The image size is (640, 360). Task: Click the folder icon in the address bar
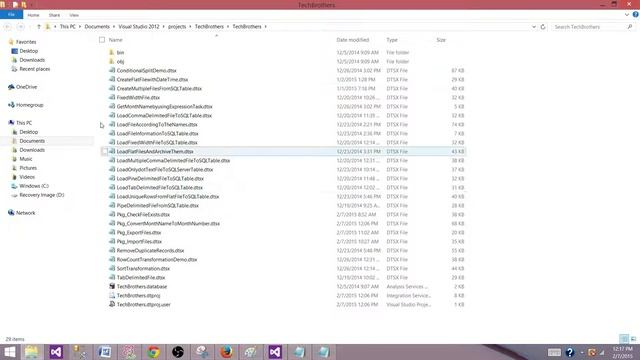[x=48, y=27]
